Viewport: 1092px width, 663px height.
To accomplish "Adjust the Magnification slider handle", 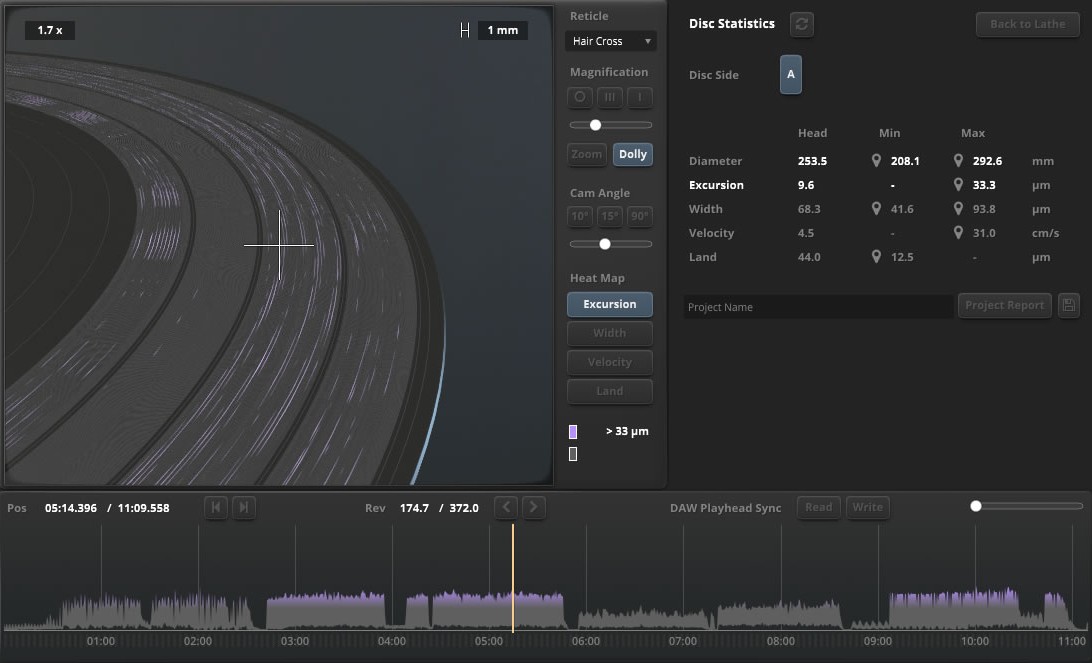I will click(x=595, y=125).
